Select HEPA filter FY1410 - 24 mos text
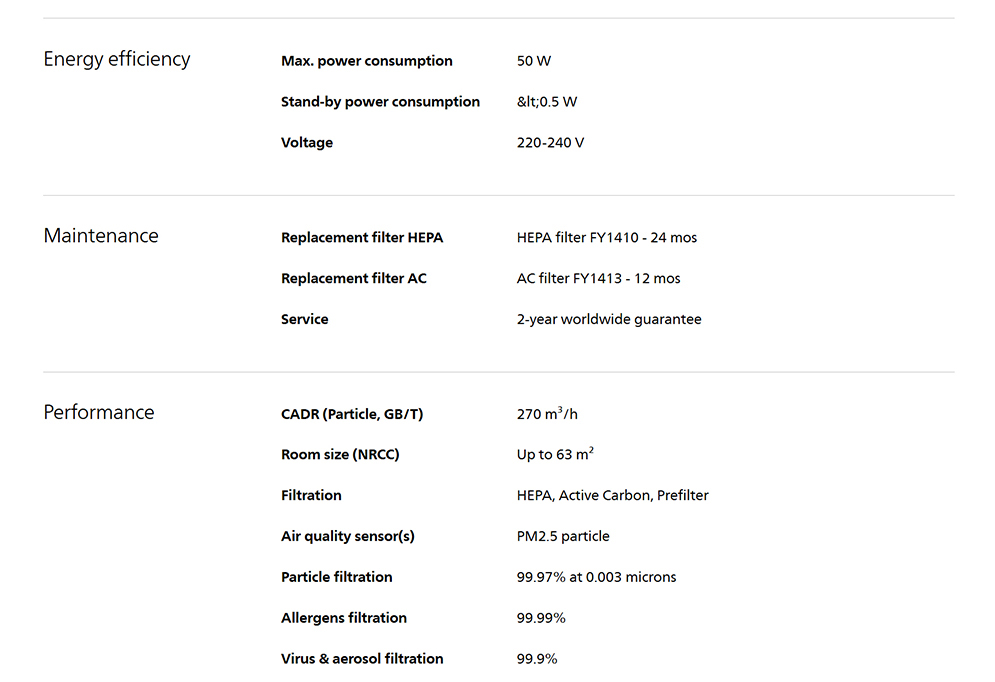 click(x=607, y=237)
